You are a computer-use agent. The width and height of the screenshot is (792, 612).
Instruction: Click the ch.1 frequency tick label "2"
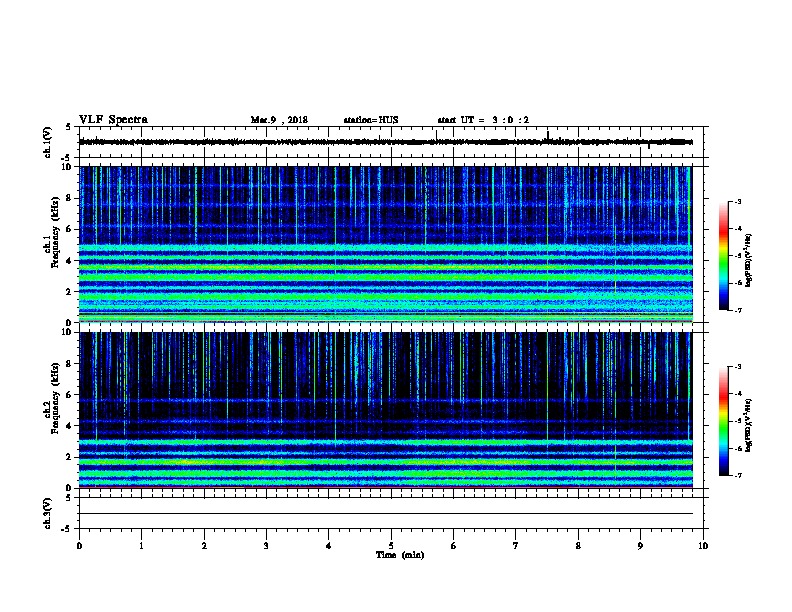70,292
